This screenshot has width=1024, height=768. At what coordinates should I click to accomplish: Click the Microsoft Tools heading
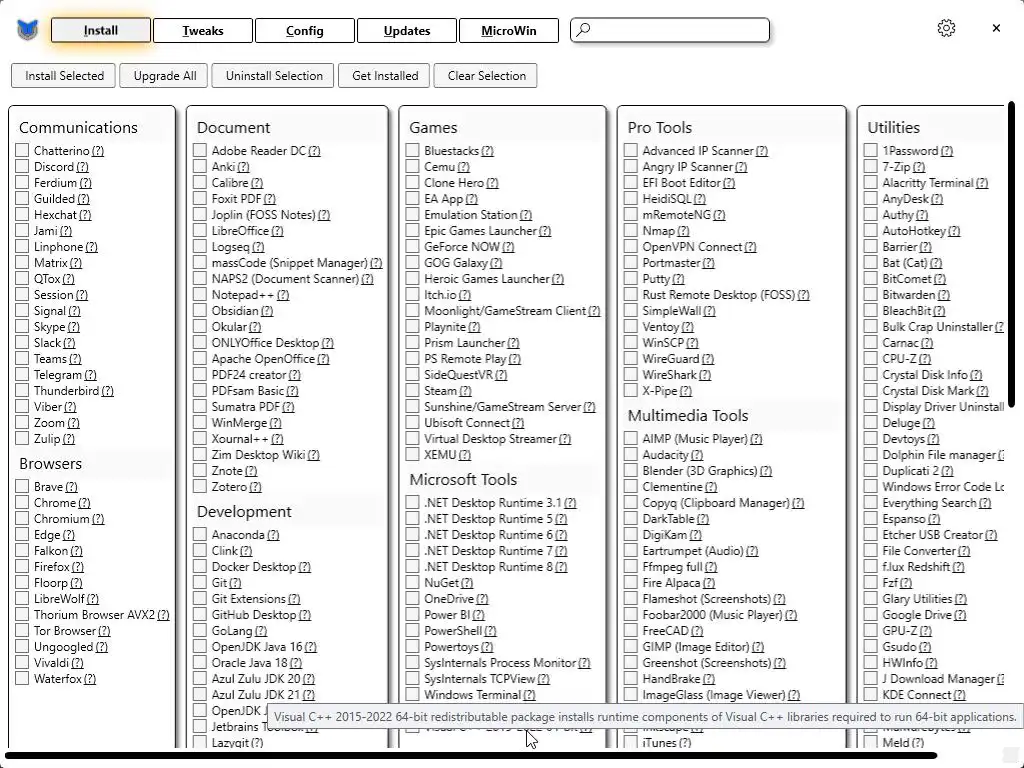(463, 479)
